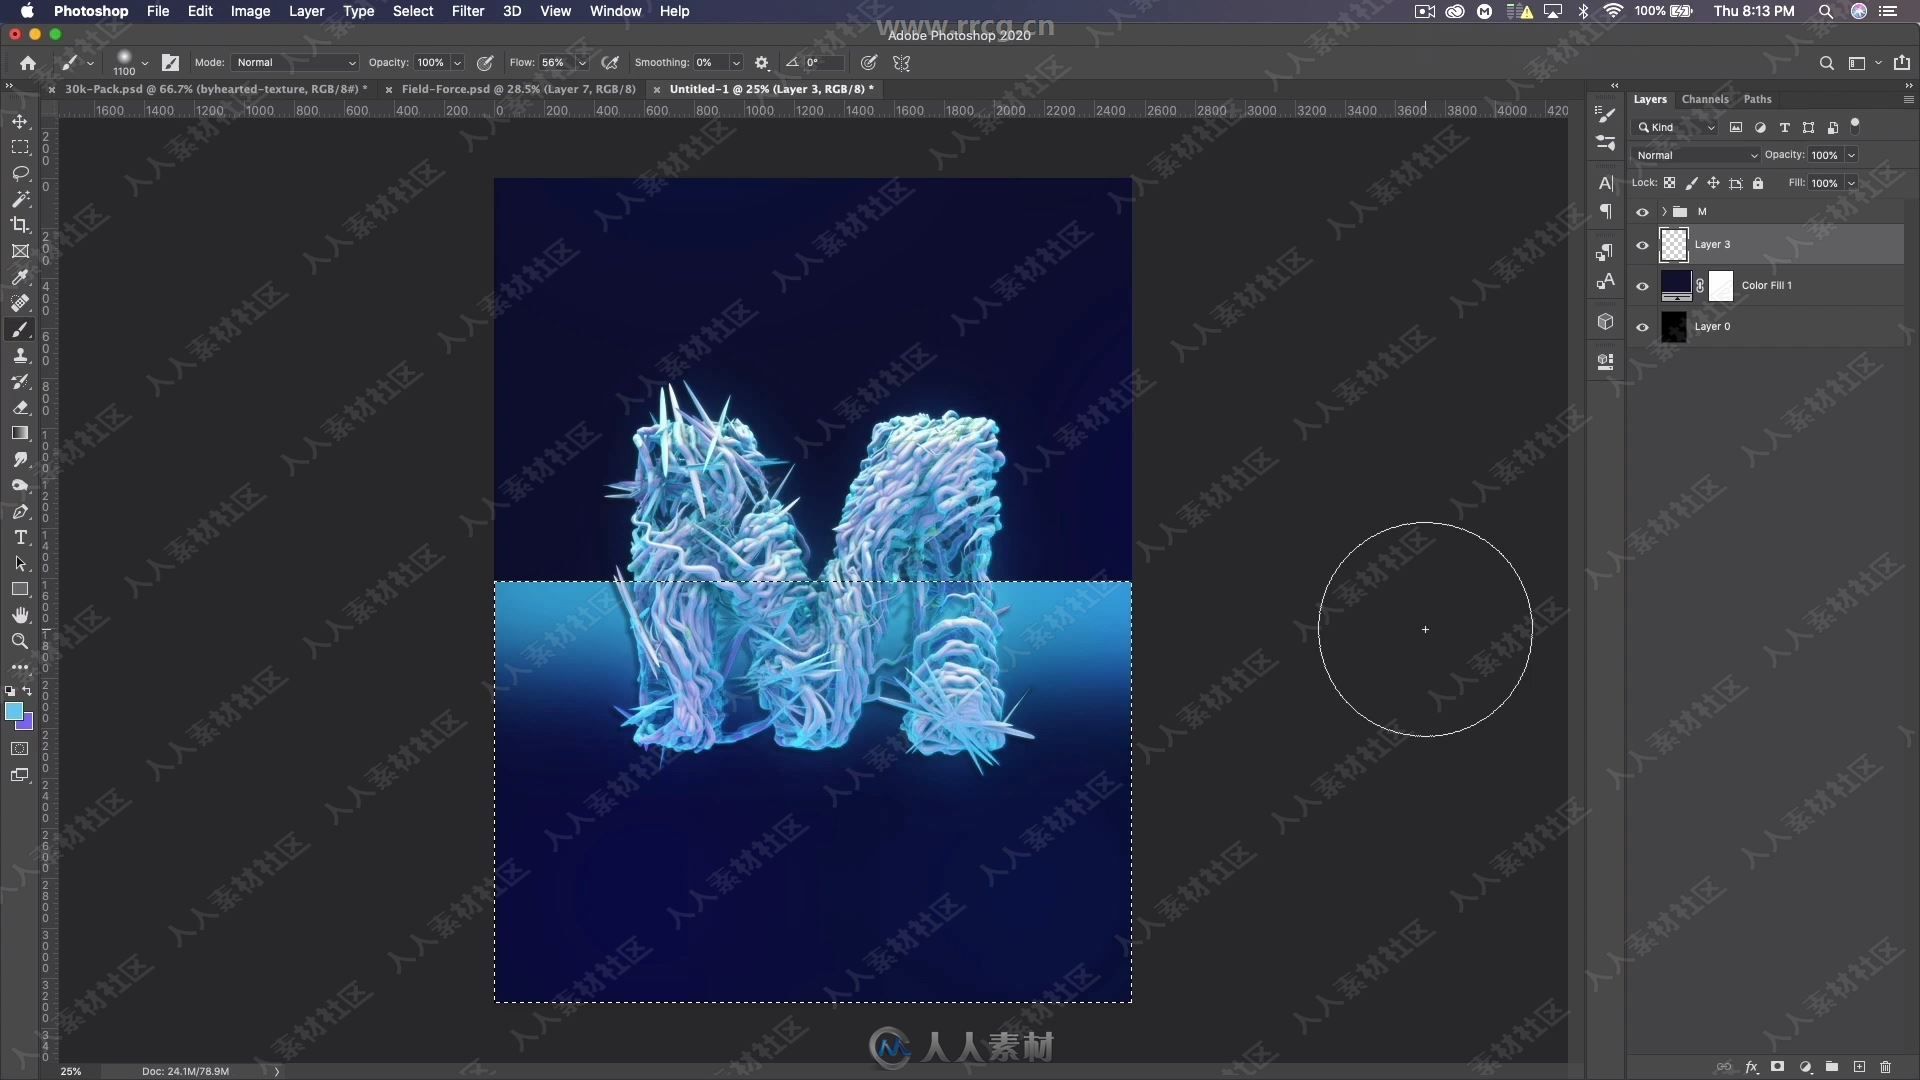
Task: Click the Type tool
Action: click(20, 537)
